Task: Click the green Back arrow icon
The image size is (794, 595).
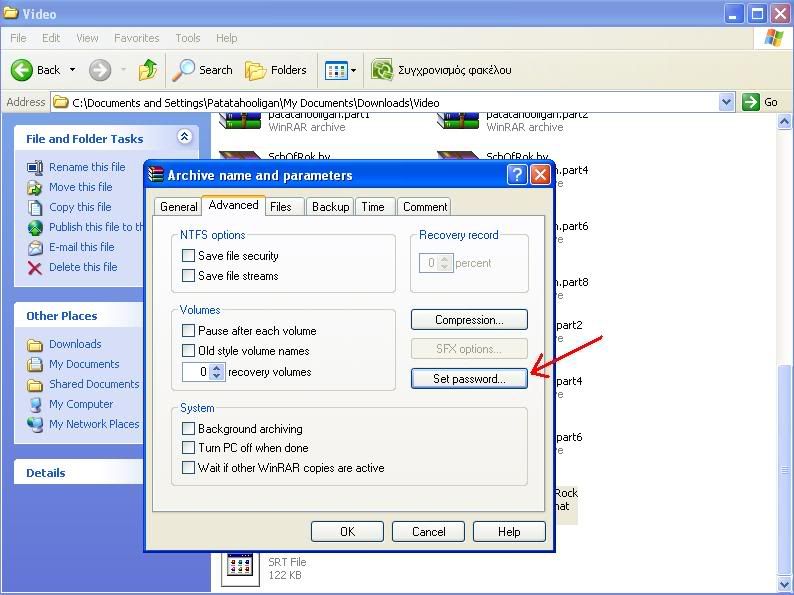Action: click(22, 70)
